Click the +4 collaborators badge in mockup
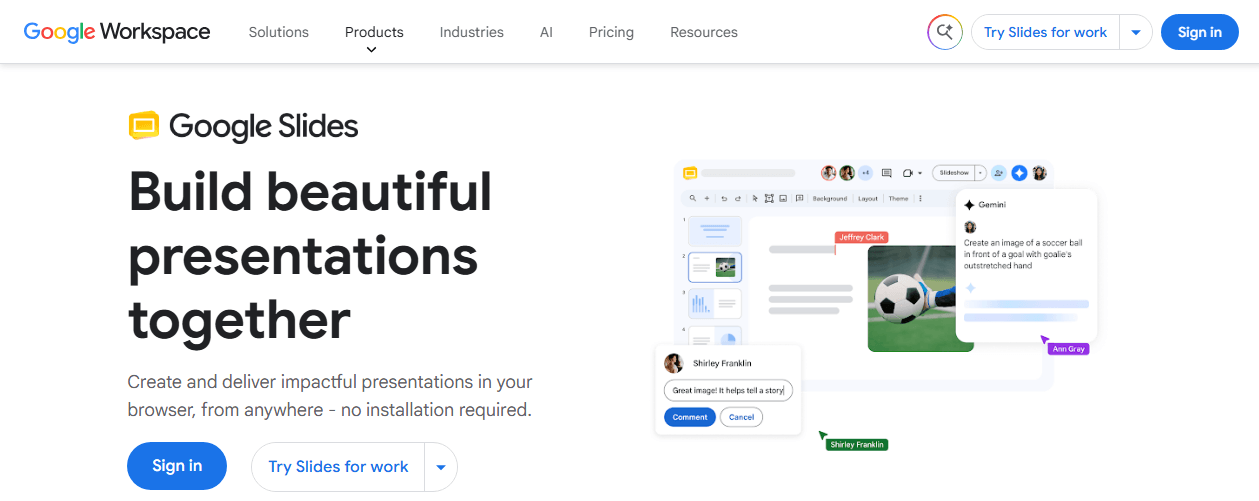Image resolution: width=1259 pixels, height=501 pixels. tap(866, 173)
